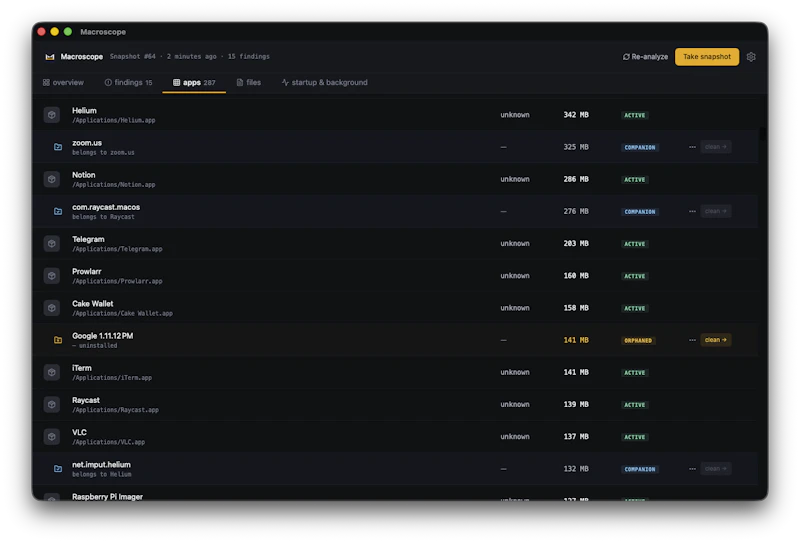
Task: Click the Helium app package icon
Action: pyautogui.click(x=52, y=115)
